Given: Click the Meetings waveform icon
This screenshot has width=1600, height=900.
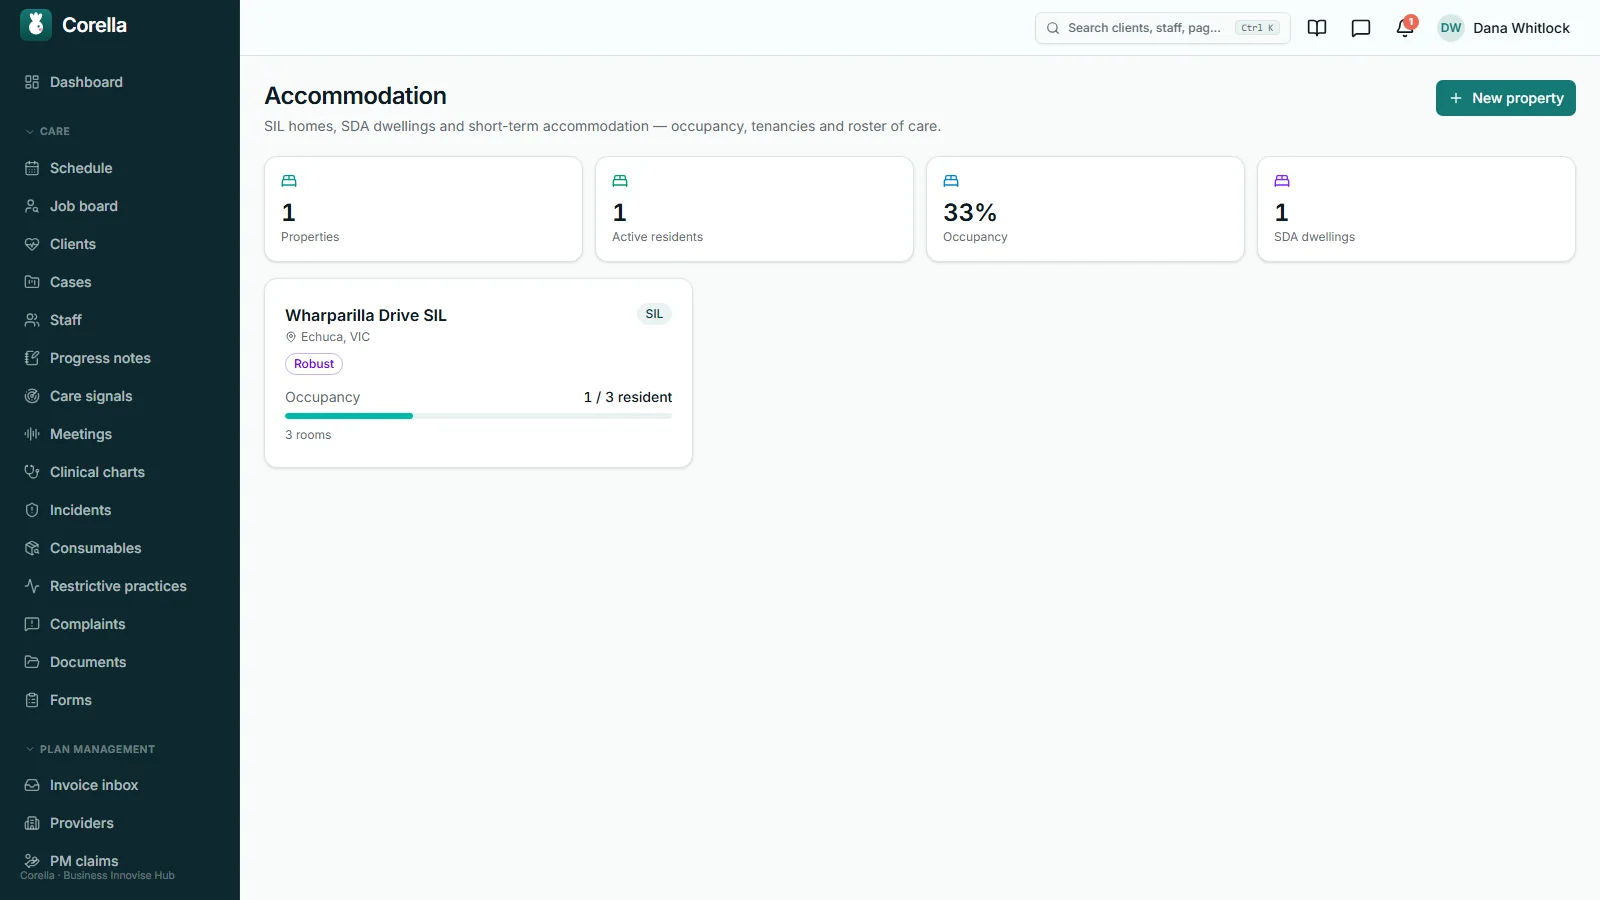Looking at the screenshot, I should pyautogui.click(x=32, y=434).
